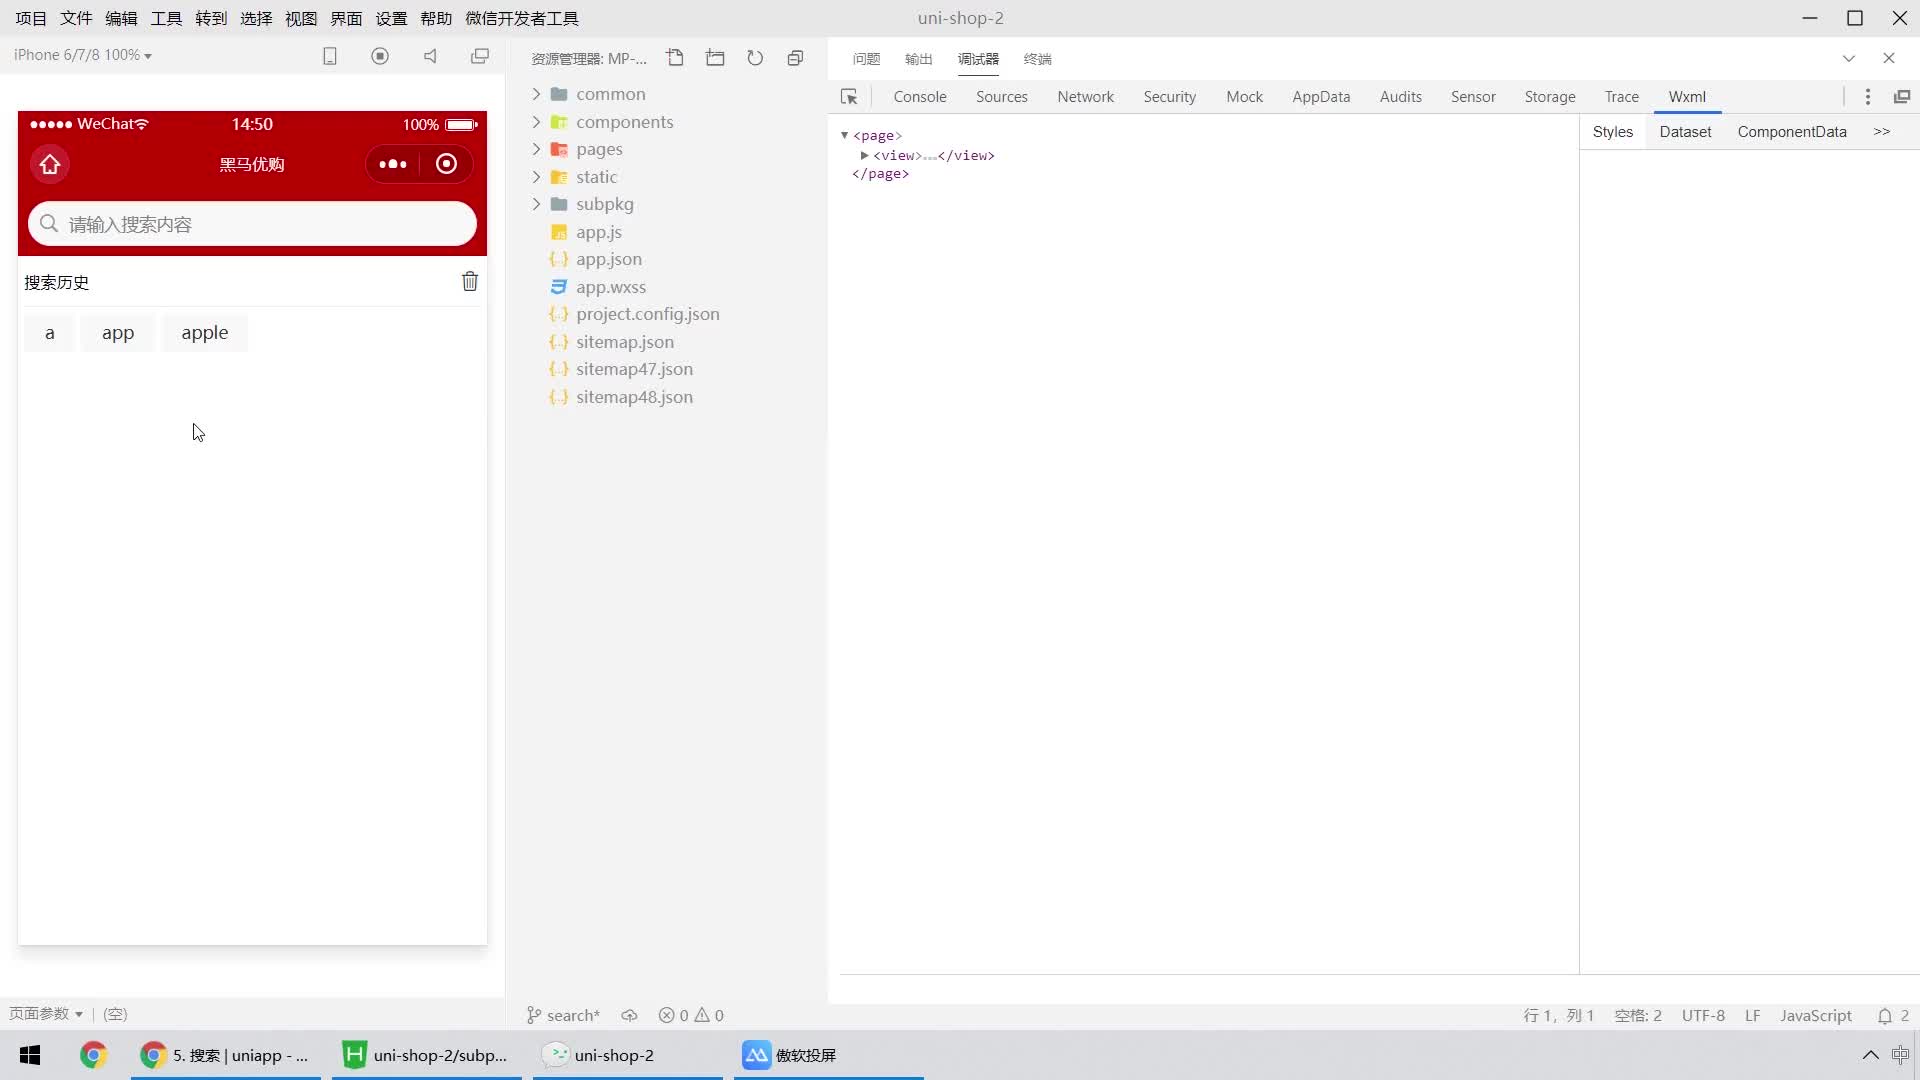Collapse the debugger panel with the chevron
This screenshot has height=1080, width=1920.
pos(1849,58)
